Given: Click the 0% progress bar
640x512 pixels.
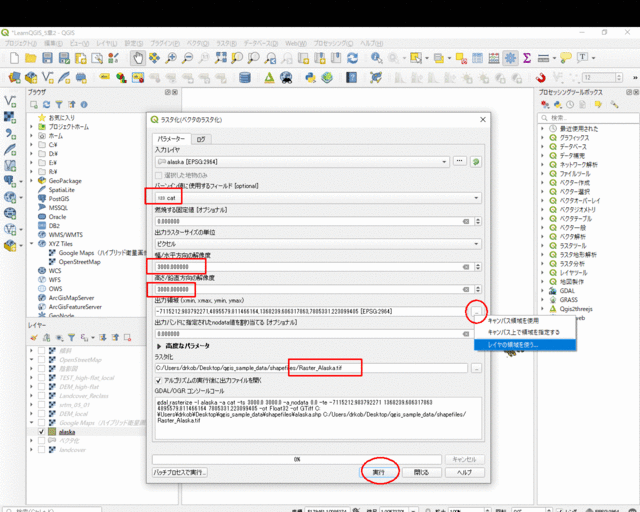Looking at the screenshot, I should 297,459.
